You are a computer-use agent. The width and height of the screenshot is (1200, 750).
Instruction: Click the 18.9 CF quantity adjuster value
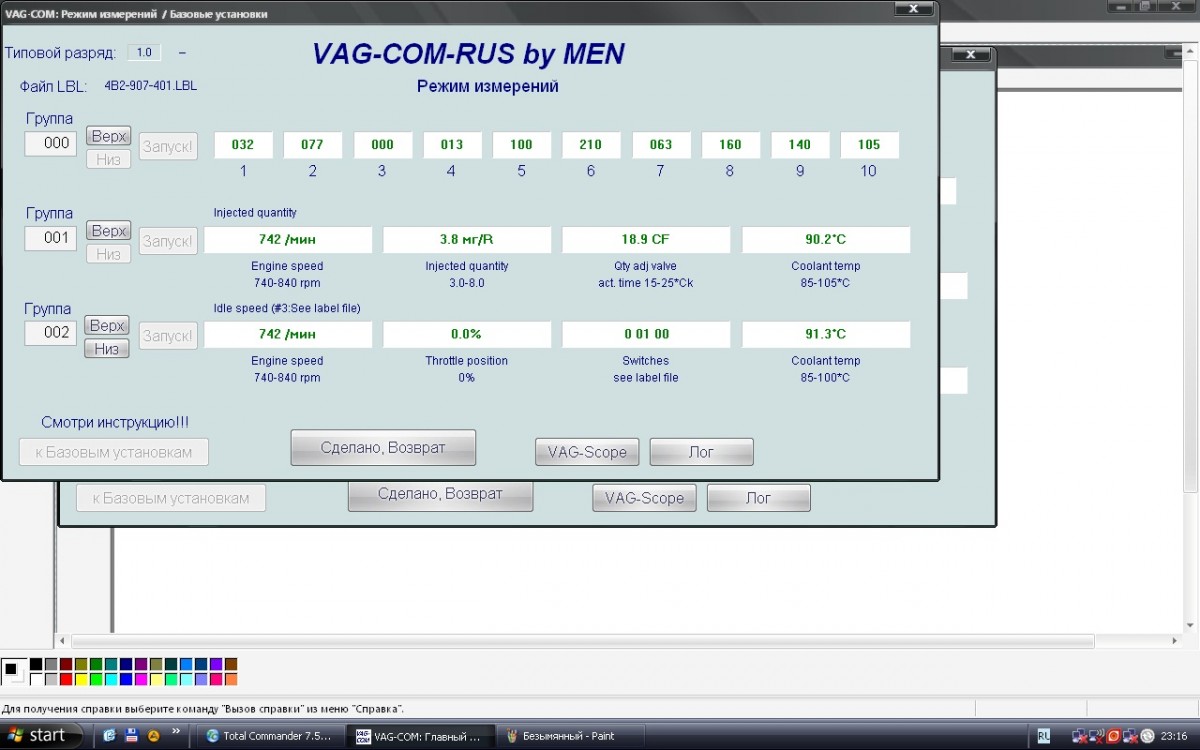pos(646,240)
